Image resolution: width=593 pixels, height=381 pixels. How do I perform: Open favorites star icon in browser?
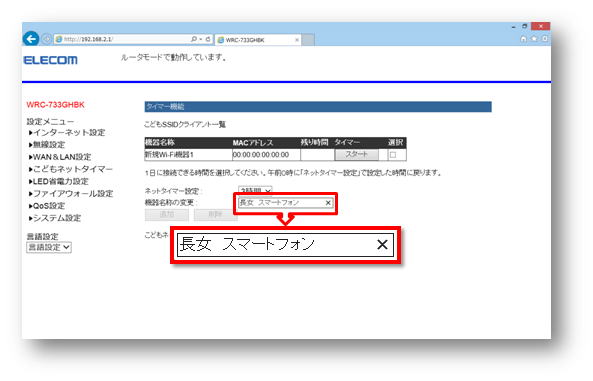coord(534,39)
